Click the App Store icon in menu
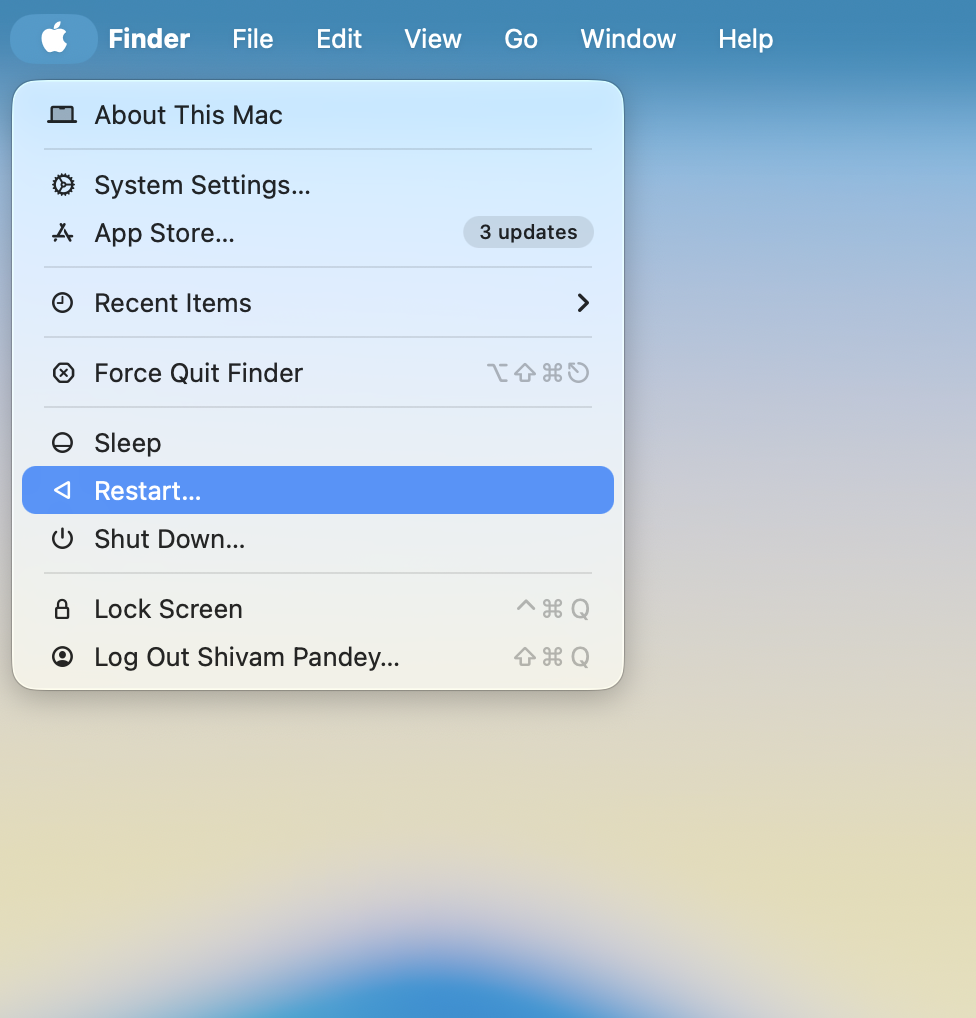Image resolution: width=976 pixels, height=1018 pixels. (63, 233)
